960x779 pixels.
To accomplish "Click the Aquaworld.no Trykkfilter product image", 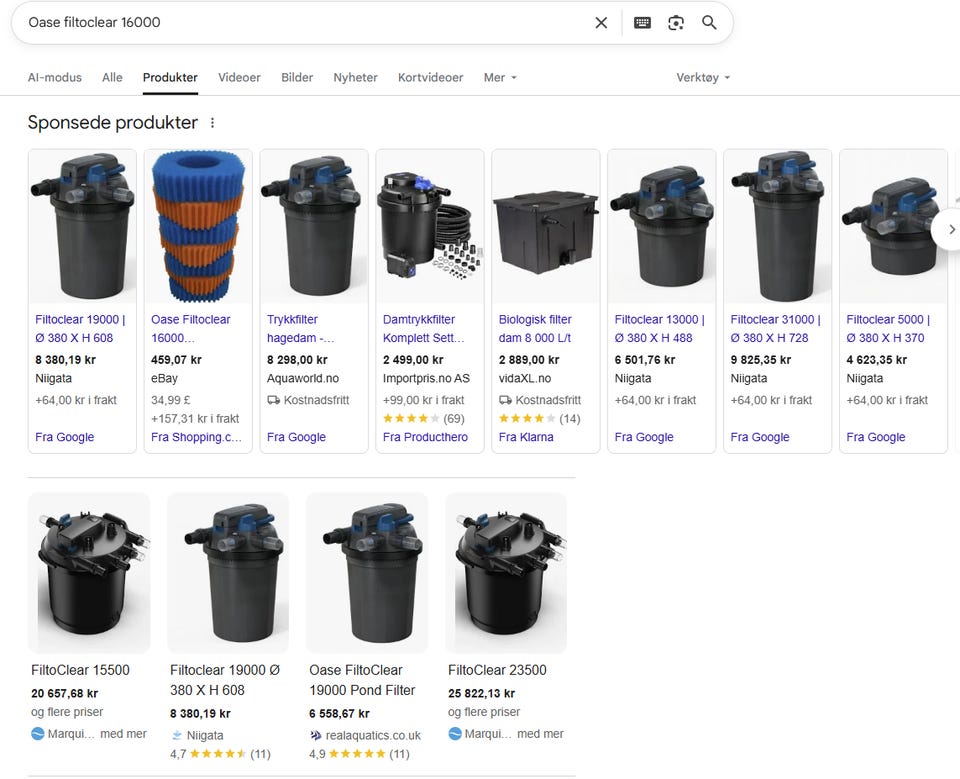I will 314,226.
